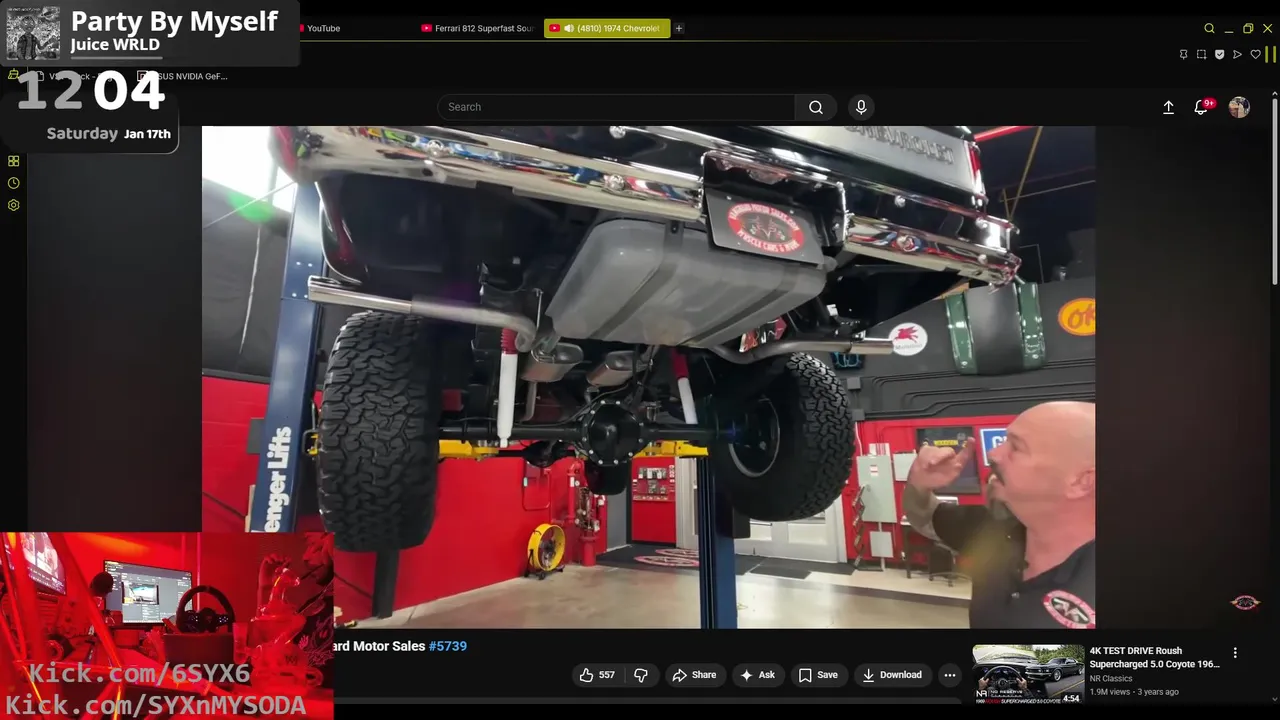Open the snapshot capture tool icon
This screenshot has height=720, width=1280.
click(x=1201, y=54)
